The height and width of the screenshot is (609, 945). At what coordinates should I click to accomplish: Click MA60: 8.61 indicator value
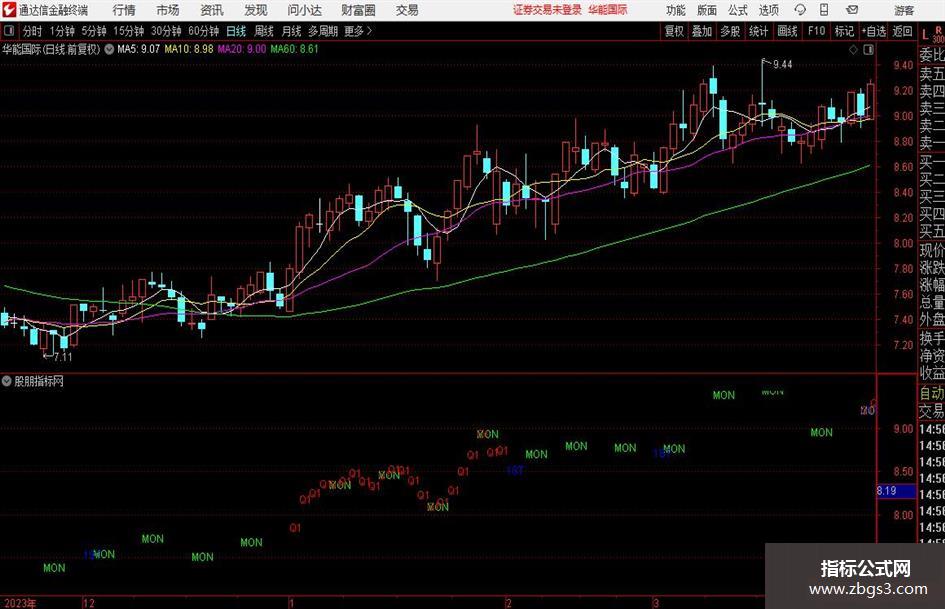click(294, 49)
